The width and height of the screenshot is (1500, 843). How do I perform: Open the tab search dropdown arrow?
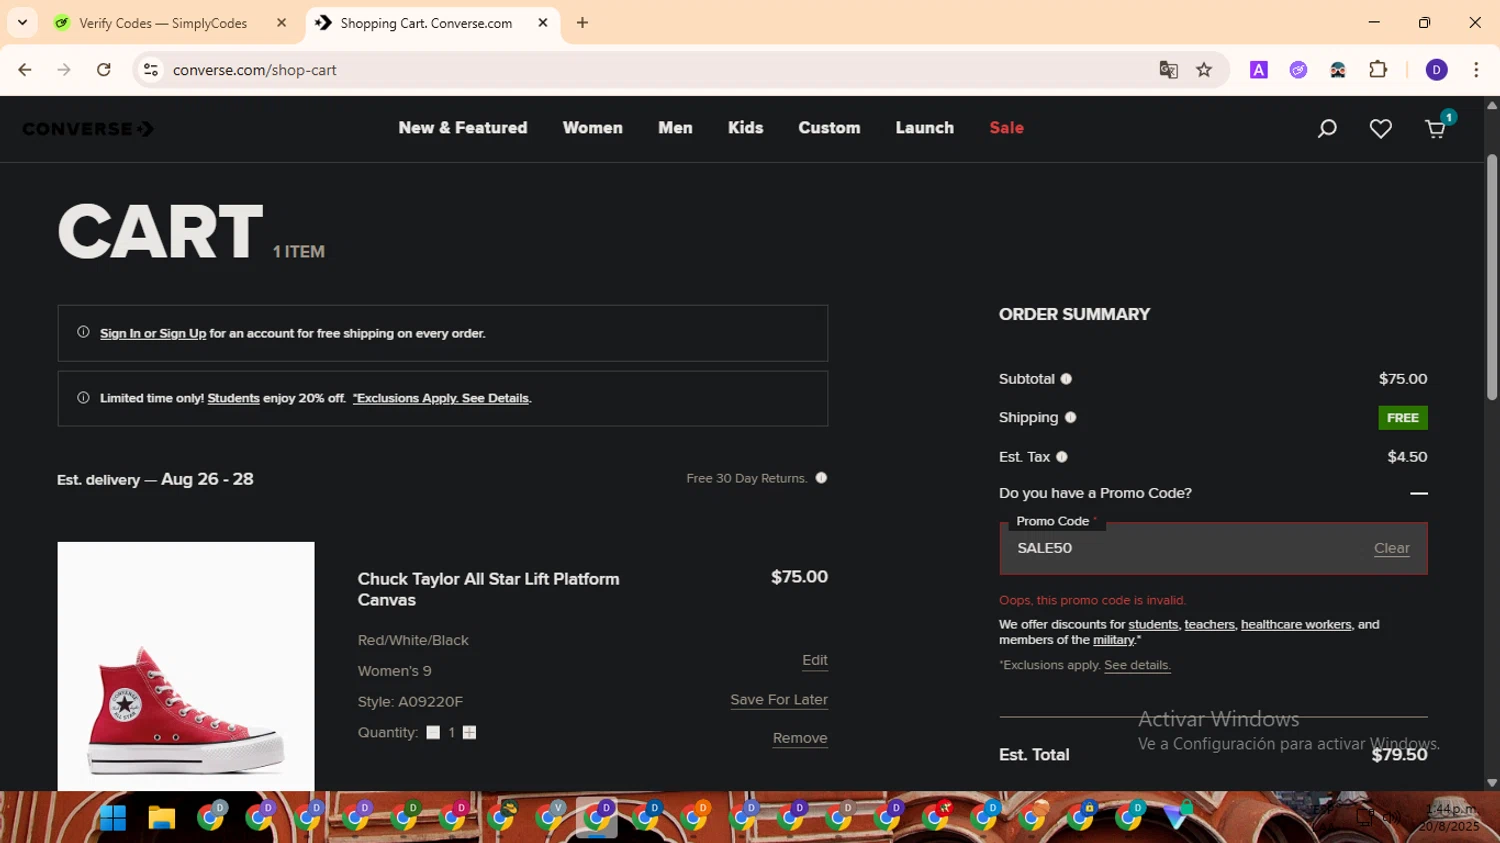pyautogui.click(x=22, y=23)
